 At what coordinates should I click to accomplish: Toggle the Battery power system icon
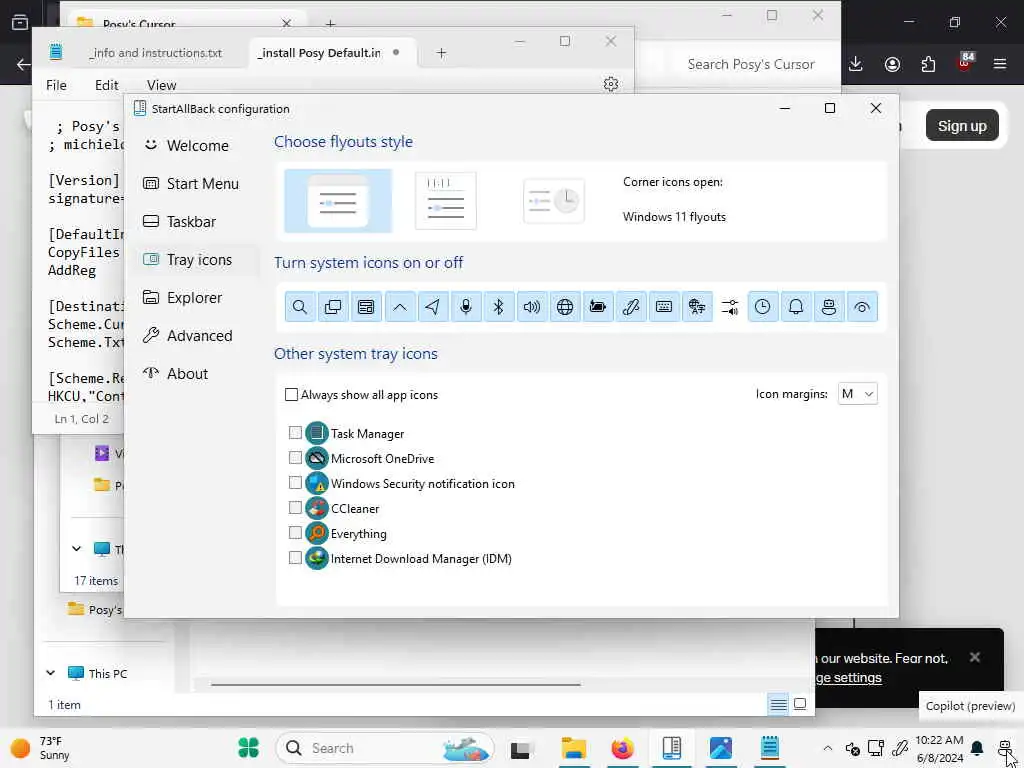(598, 307)
